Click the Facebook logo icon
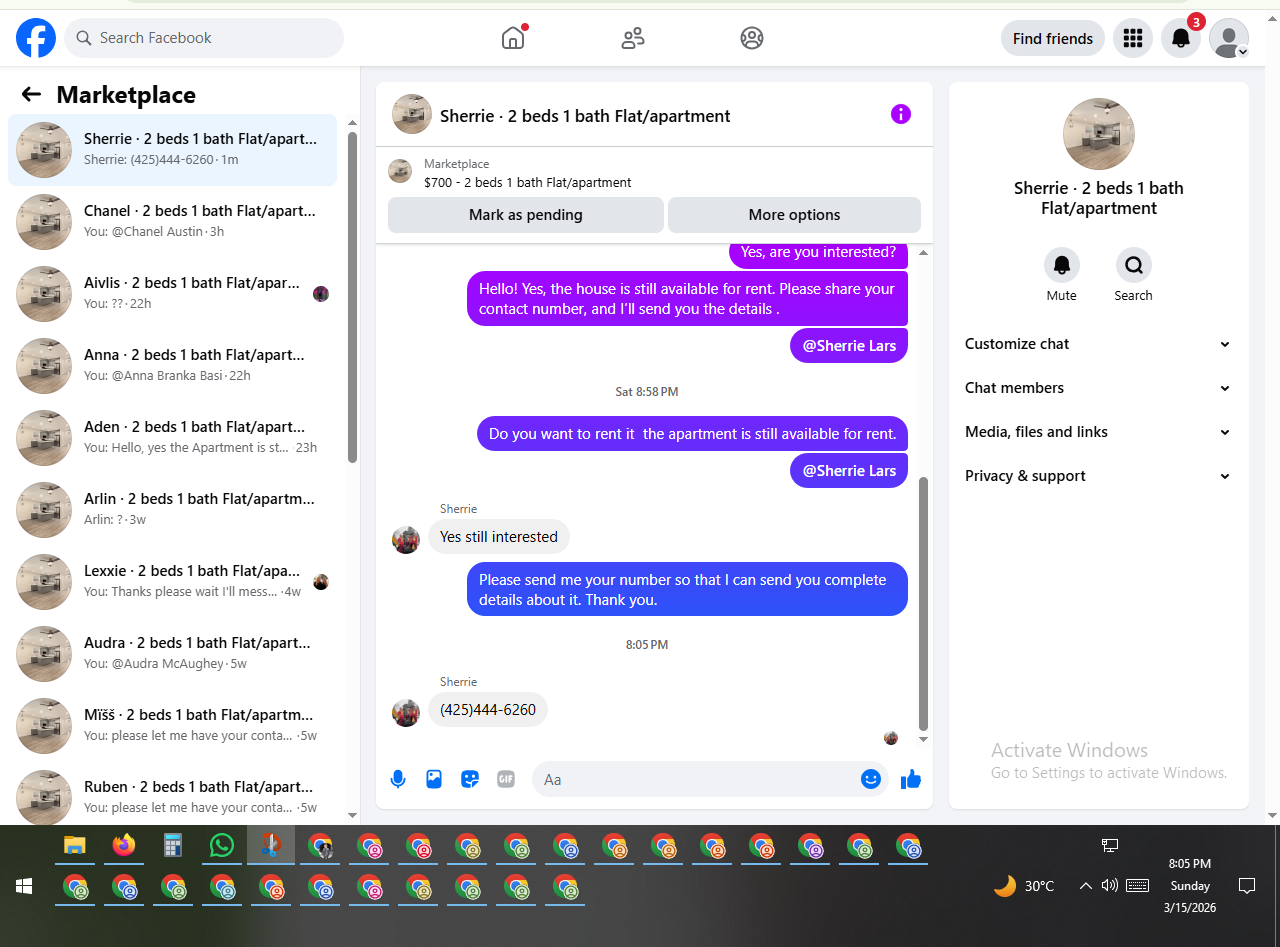Image resolution: width=1280 pixels, height=947 pixels. tap(36, 38)
